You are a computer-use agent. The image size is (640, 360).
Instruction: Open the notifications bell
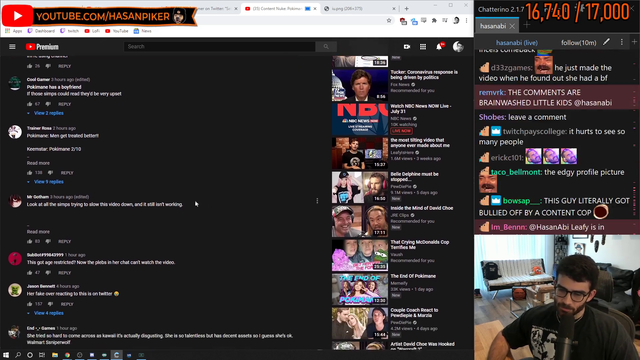[x=439, y=47]
